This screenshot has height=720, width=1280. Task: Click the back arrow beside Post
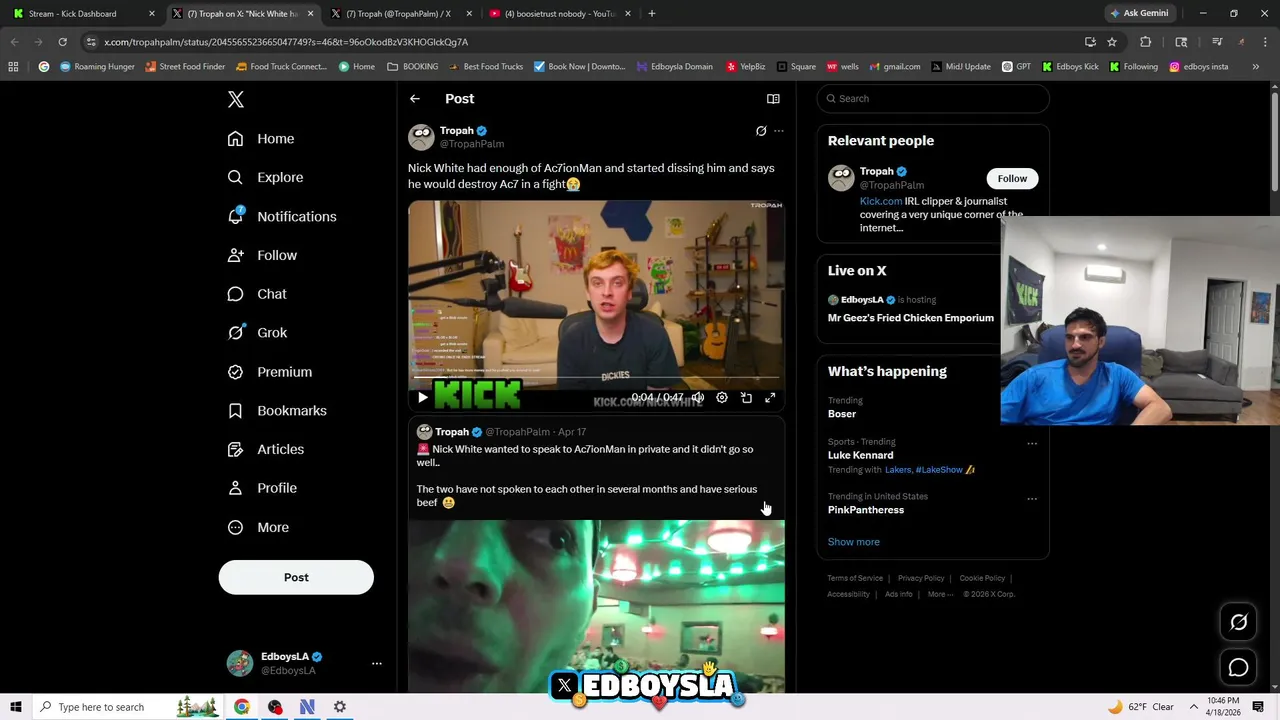(x=415, y=99)
